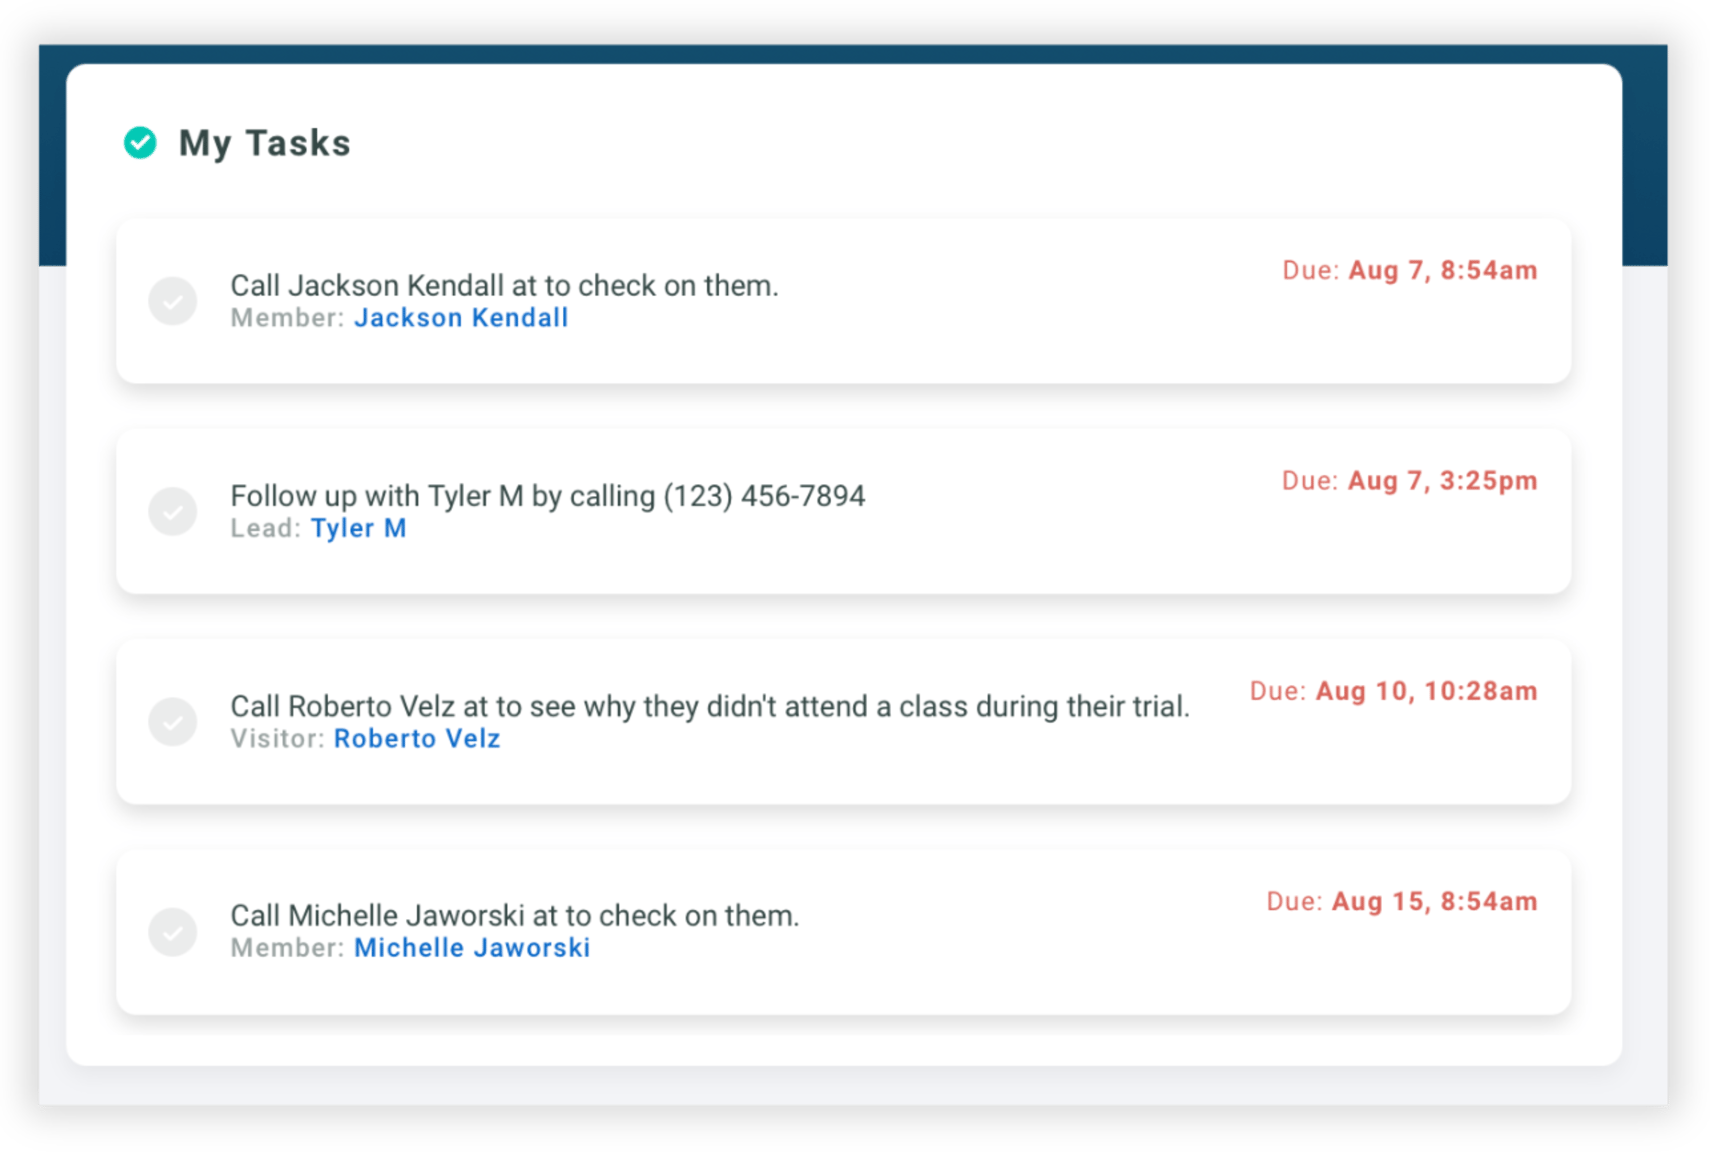Select the completion circle on Jackson Kendall's task
1710x1176 pixels.
tap(173, 300)
